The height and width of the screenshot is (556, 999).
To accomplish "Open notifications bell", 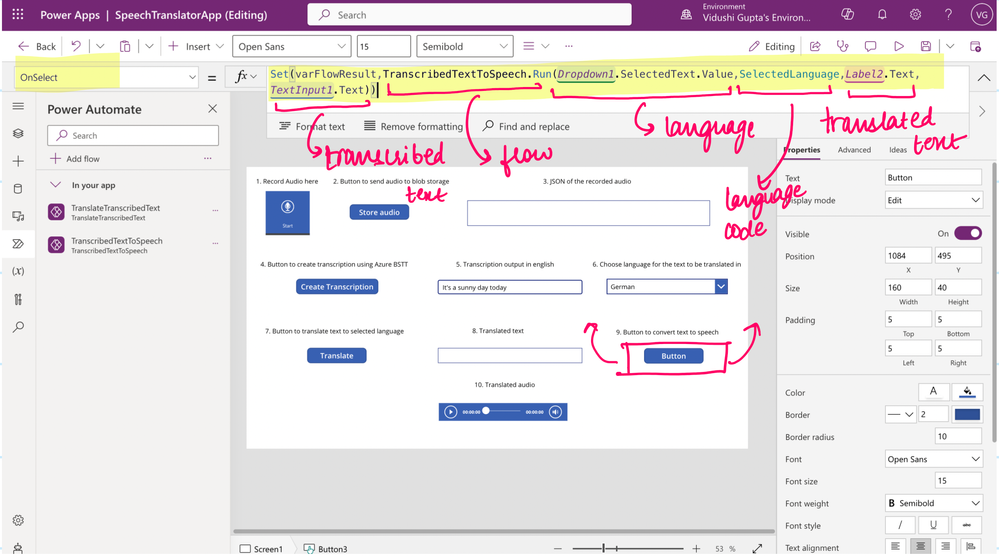I will point(882,14).
